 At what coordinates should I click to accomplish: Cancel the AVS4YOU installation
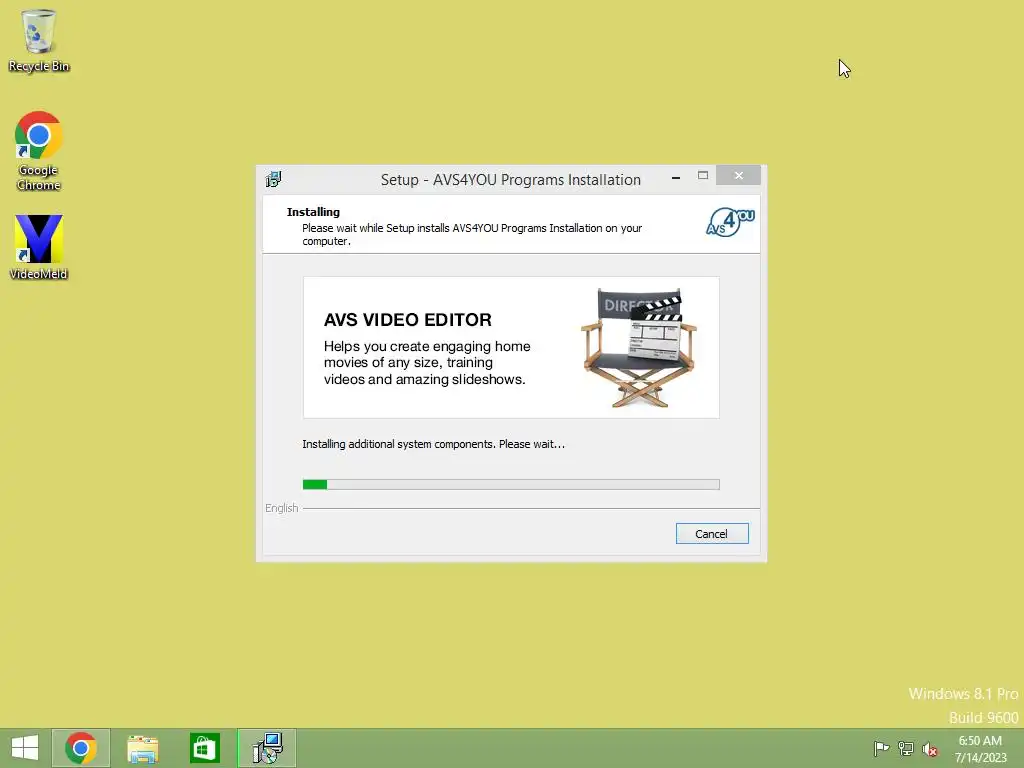[x=712, y=534]
